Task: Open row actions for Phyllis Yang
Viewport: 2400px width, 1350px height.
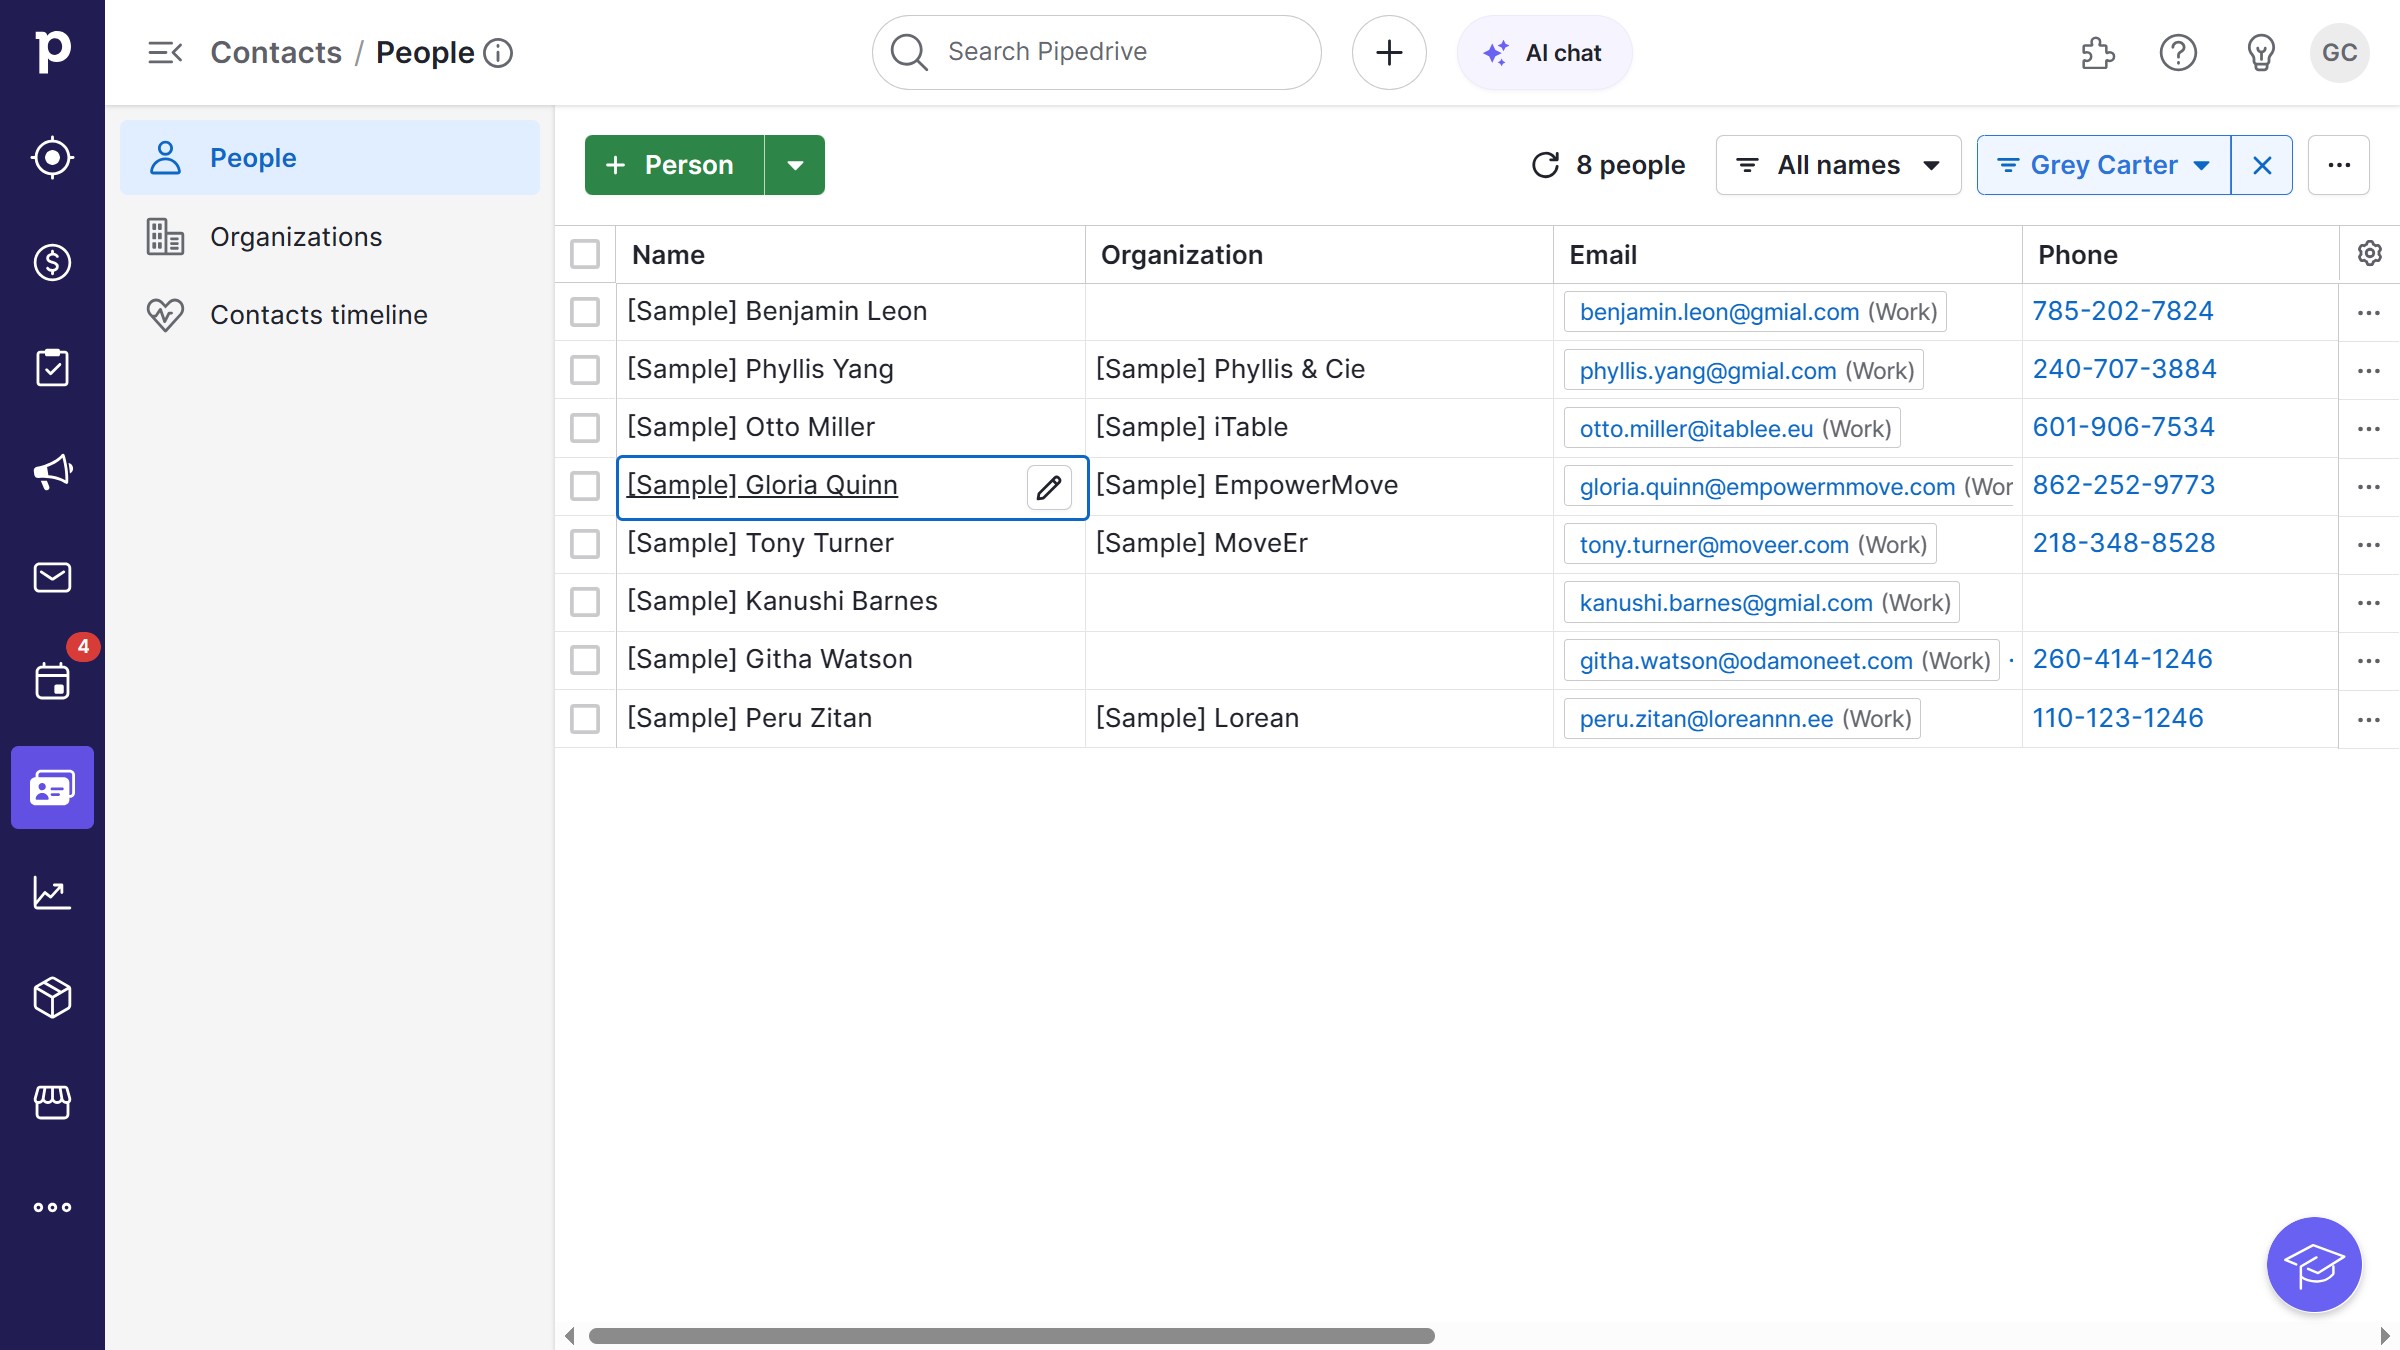Action: [2369, 371]
